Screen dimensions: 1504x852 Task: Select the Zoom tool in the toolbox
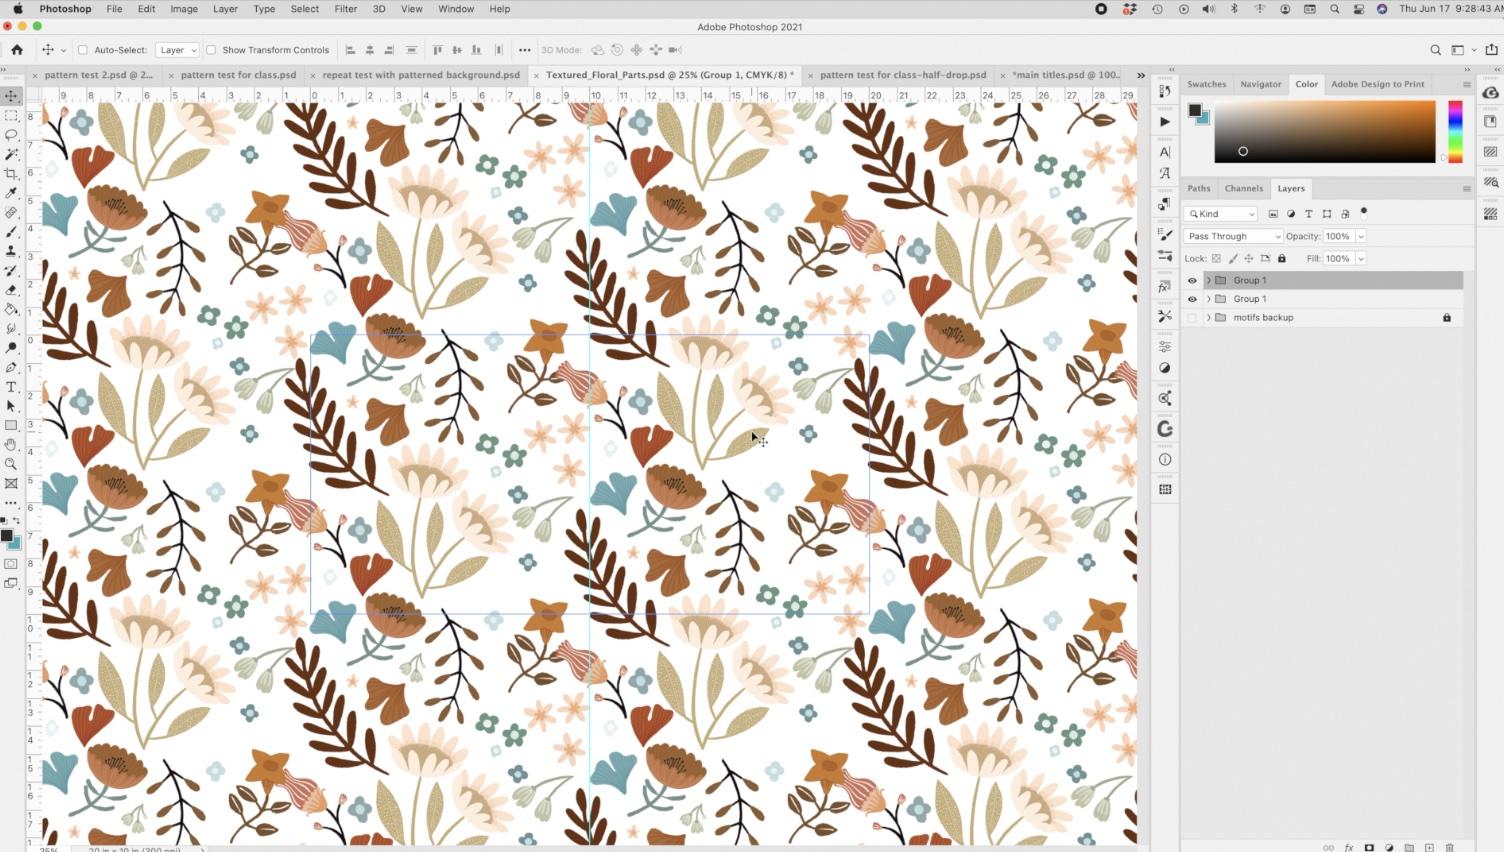coord(11,464)
